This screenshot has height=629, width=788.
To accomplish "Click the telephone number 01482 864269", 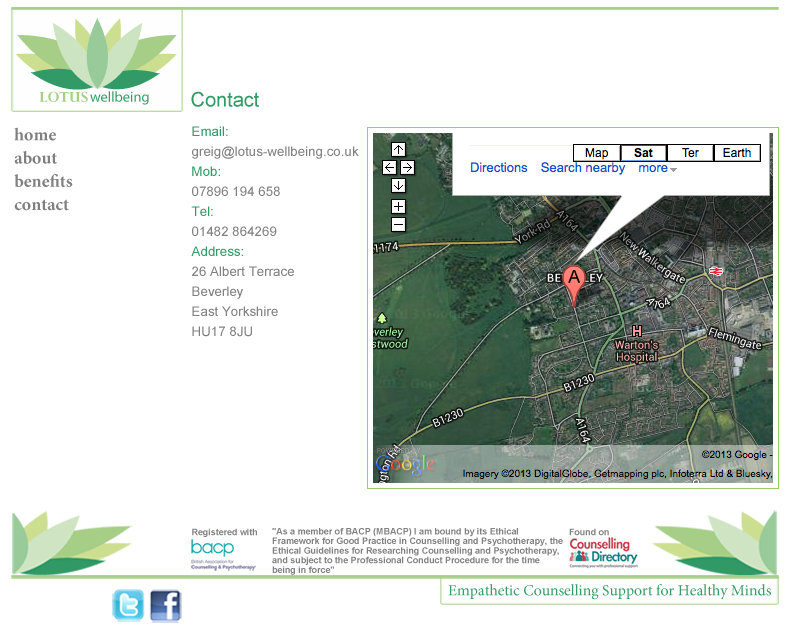I will coord(234,232).
